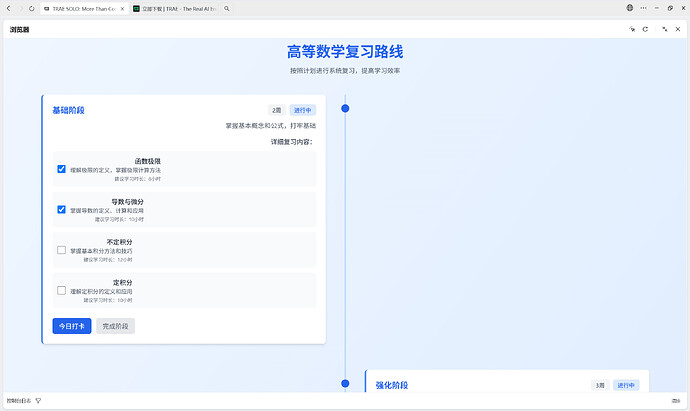This screenshot has width=690, height=411.
Task: Open the console log label in the bottom bar
Action: click(x=19, y=401)
